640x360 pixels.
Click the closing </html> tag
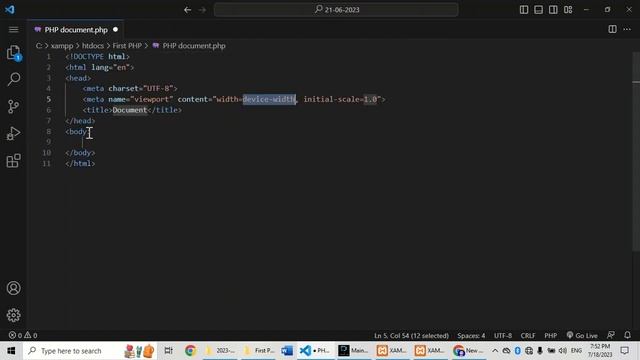pyautogui.click(x=80, y=163)
